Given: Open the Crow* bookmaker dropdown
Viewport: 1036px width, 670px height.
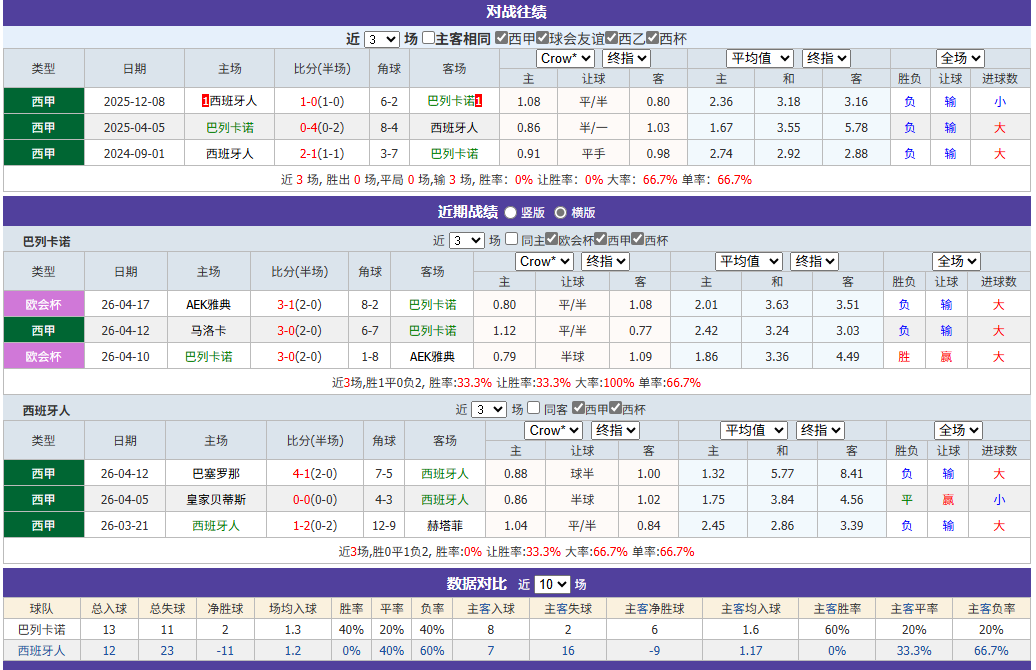Looking at the screenshot, I should tap(564, 58).
